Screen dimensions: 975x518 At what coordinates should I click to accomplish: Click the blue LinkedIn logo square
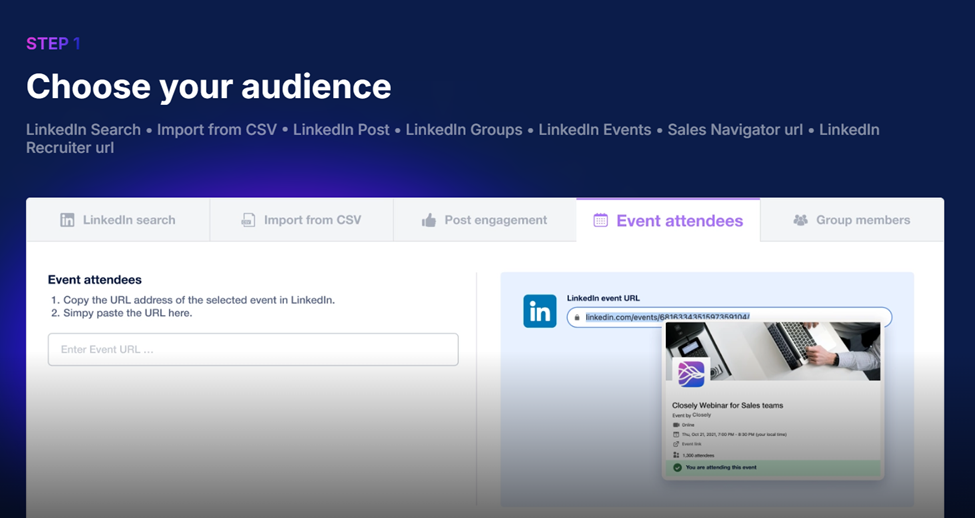540,312
